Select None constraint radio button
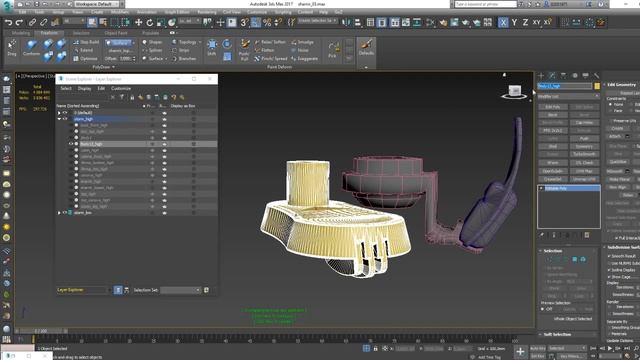The image size is (640, 360). (x=611, y=104)
